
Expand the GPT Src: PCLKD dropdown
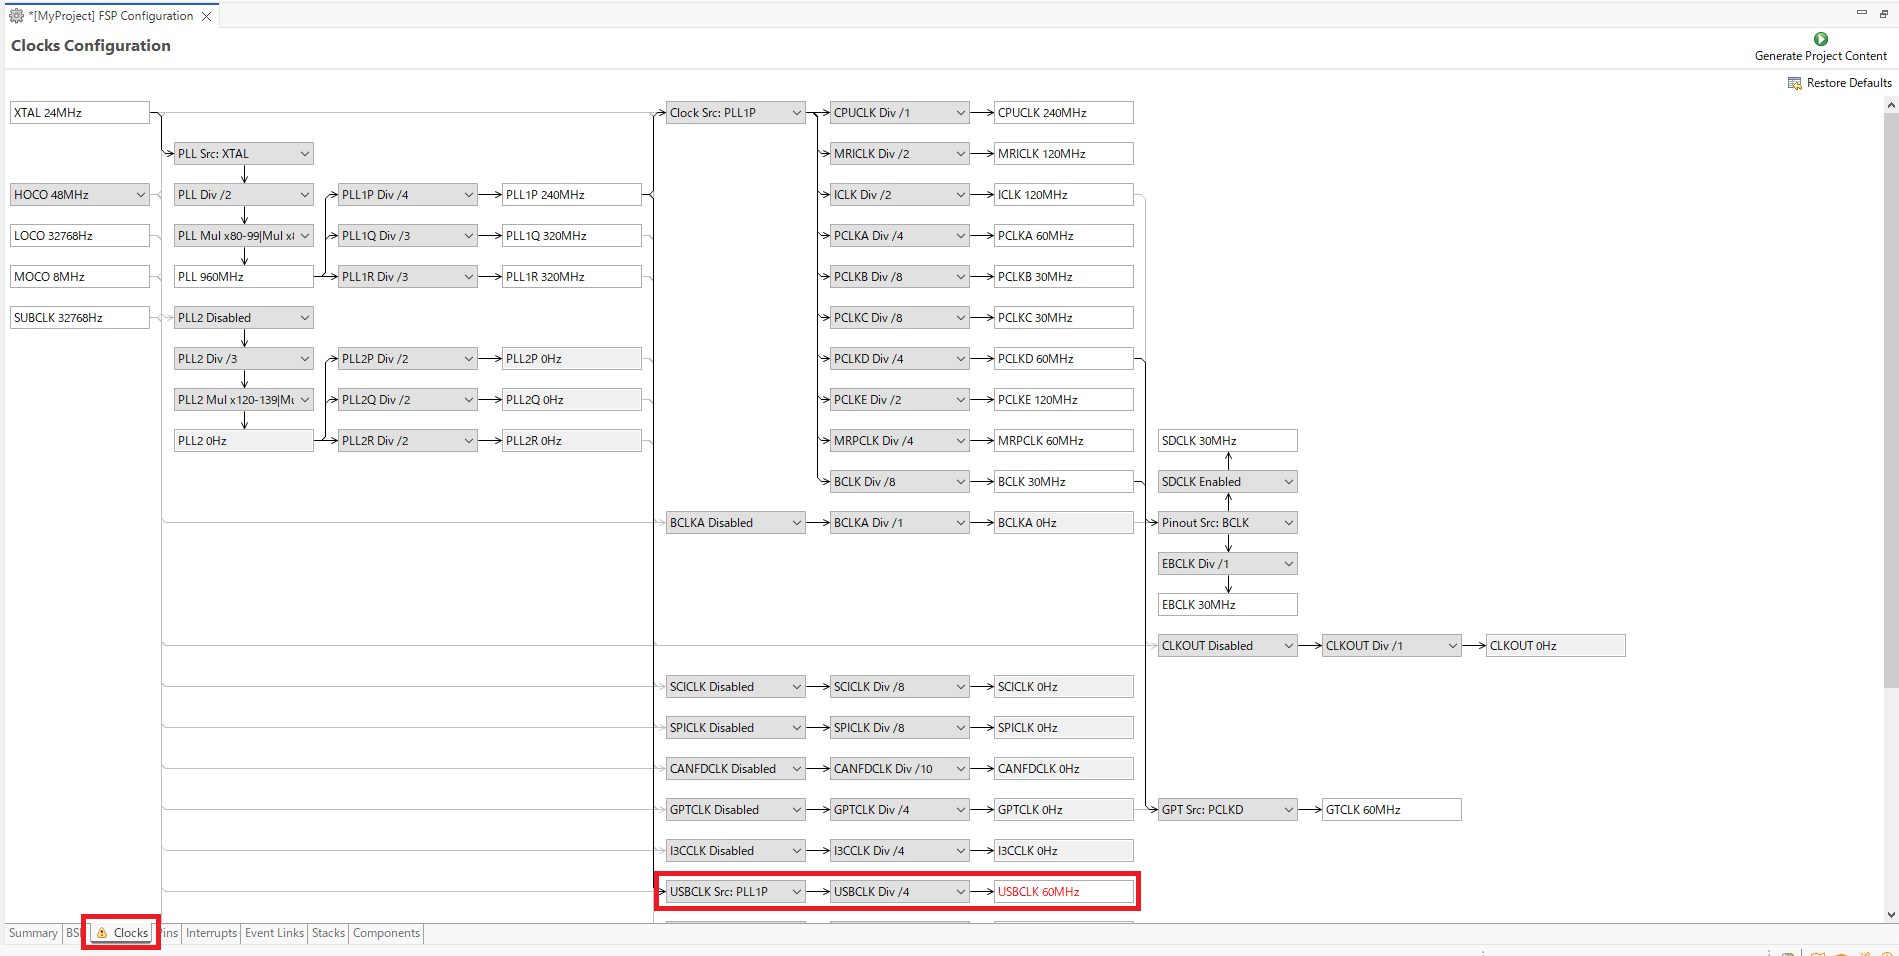tap(1228, 810)
